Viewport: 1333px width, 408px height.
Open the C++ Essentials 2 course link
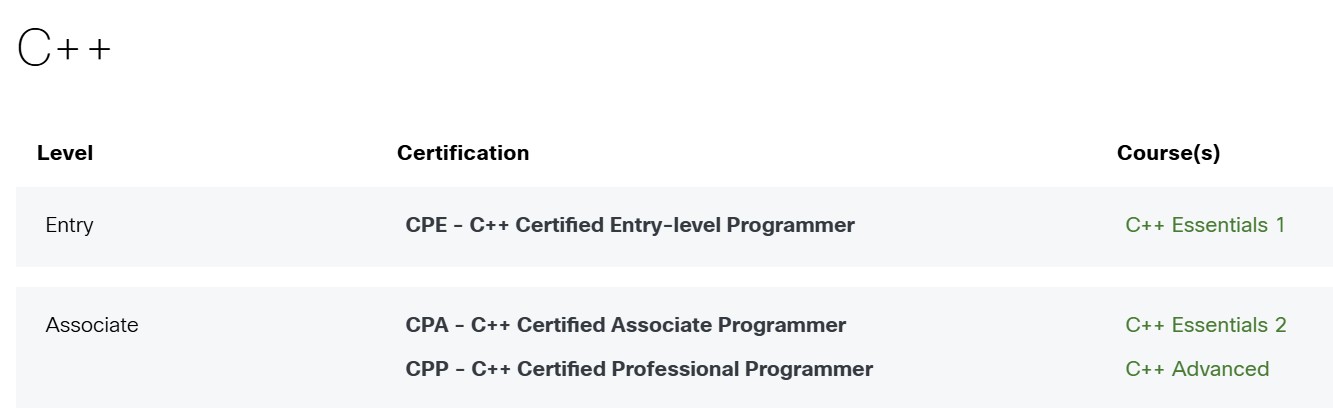[x=1205, y=325]
